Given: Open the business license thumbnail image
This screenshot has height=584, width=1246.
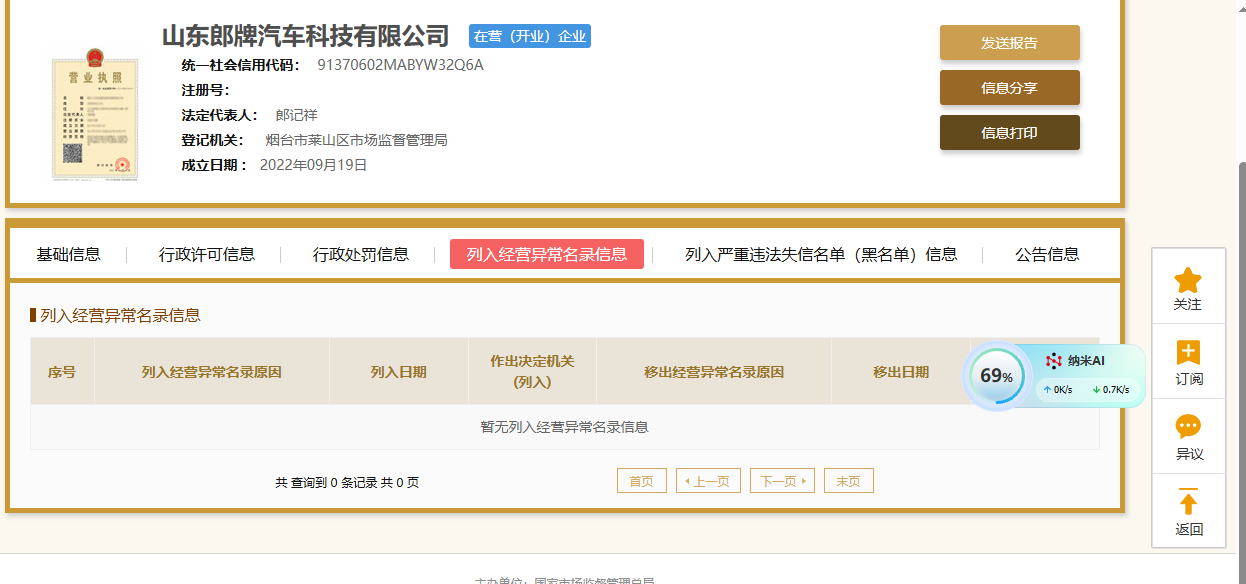Looking at the screenshot, I should pyautogui.click(x=95, y=113).
